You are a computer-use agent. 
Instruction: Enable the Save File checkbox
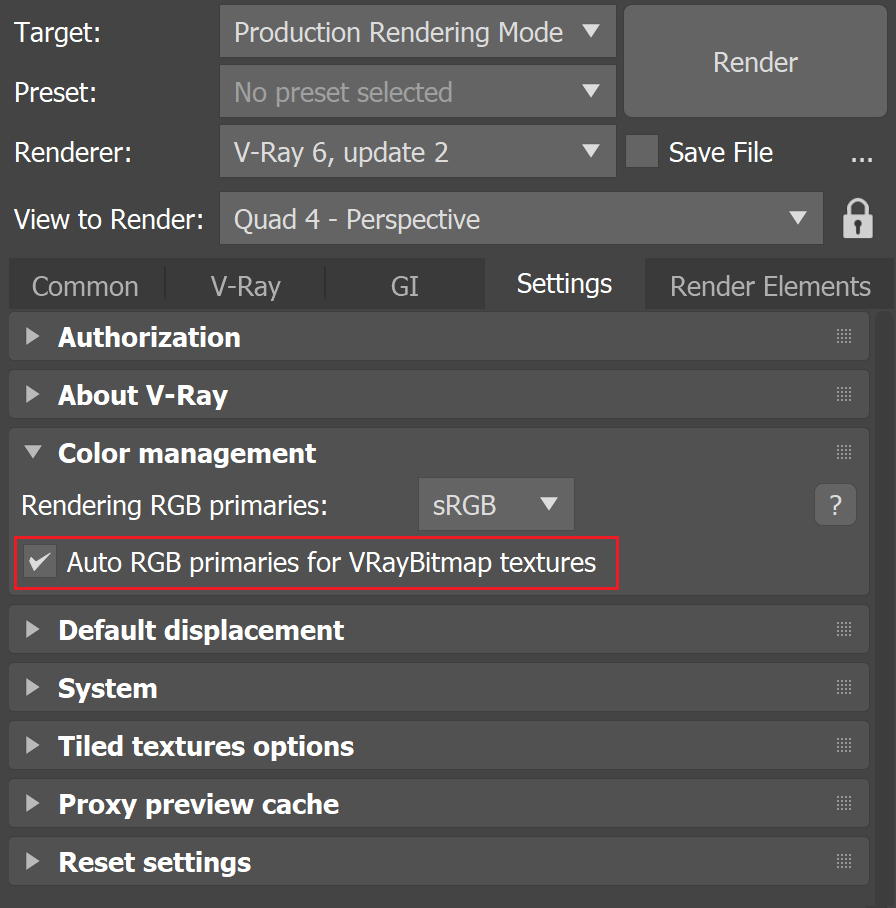click(641, 152)
